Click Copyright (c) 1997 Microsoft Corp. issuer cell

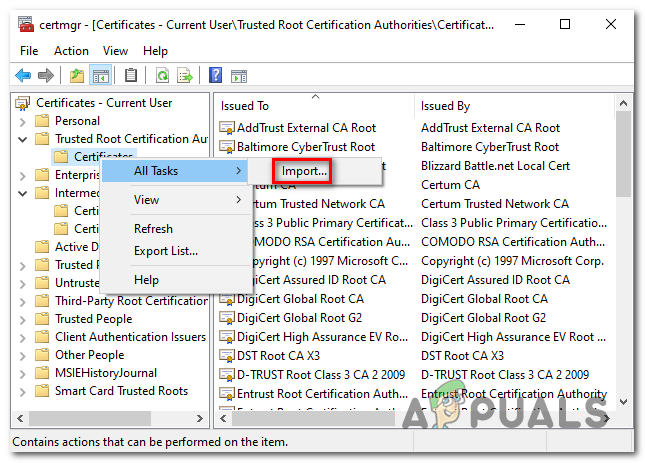512,261
